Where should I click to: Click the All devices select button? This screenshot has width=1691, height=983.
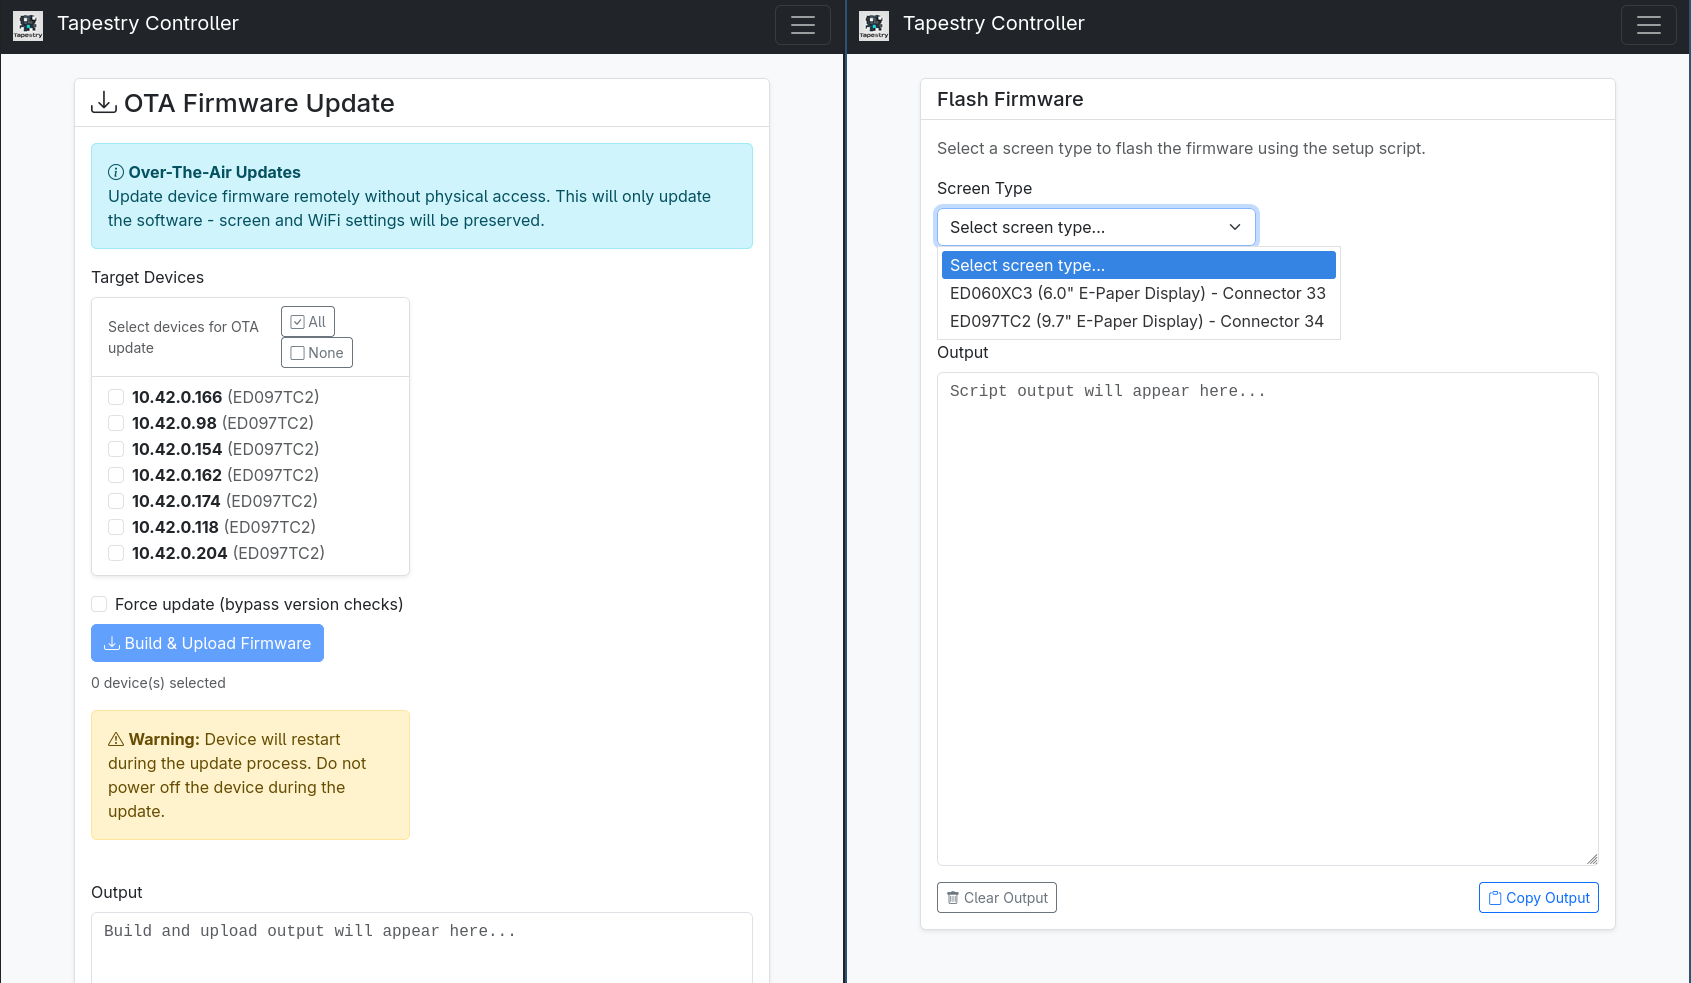point(308,322)
